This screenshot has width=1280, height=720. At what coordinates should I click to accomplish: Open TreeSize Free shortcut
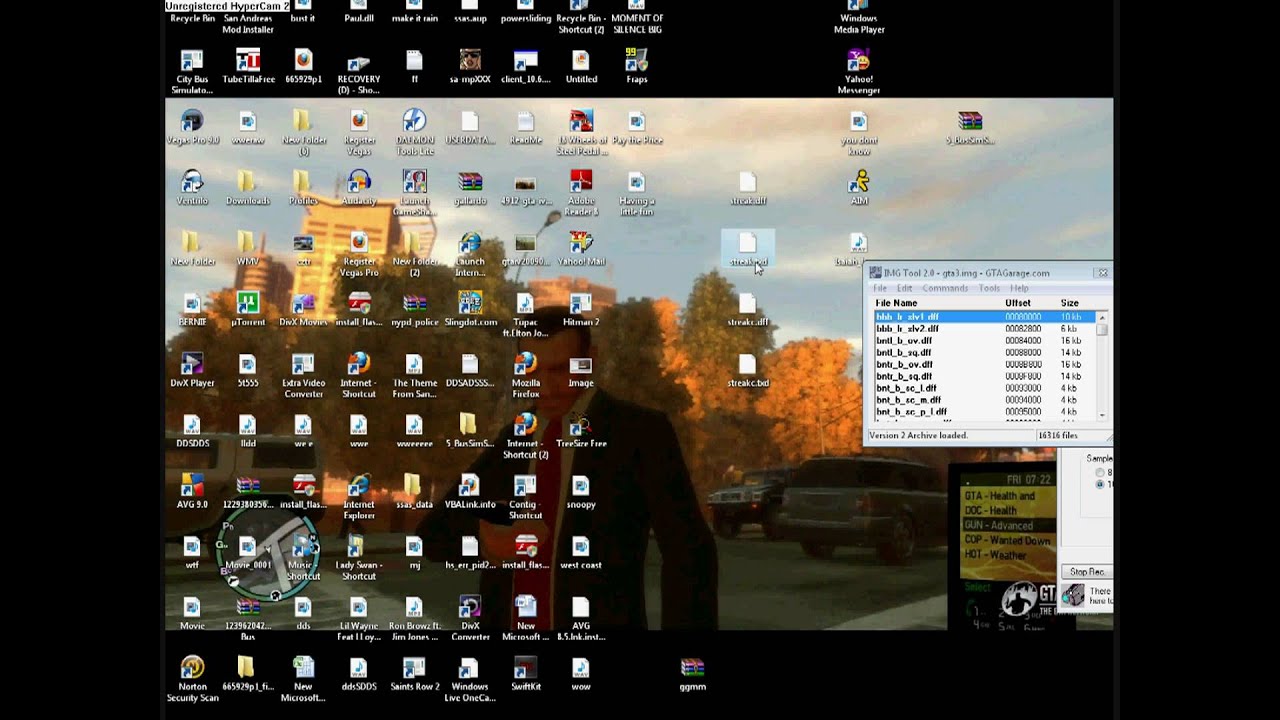[x=581, y=431]
